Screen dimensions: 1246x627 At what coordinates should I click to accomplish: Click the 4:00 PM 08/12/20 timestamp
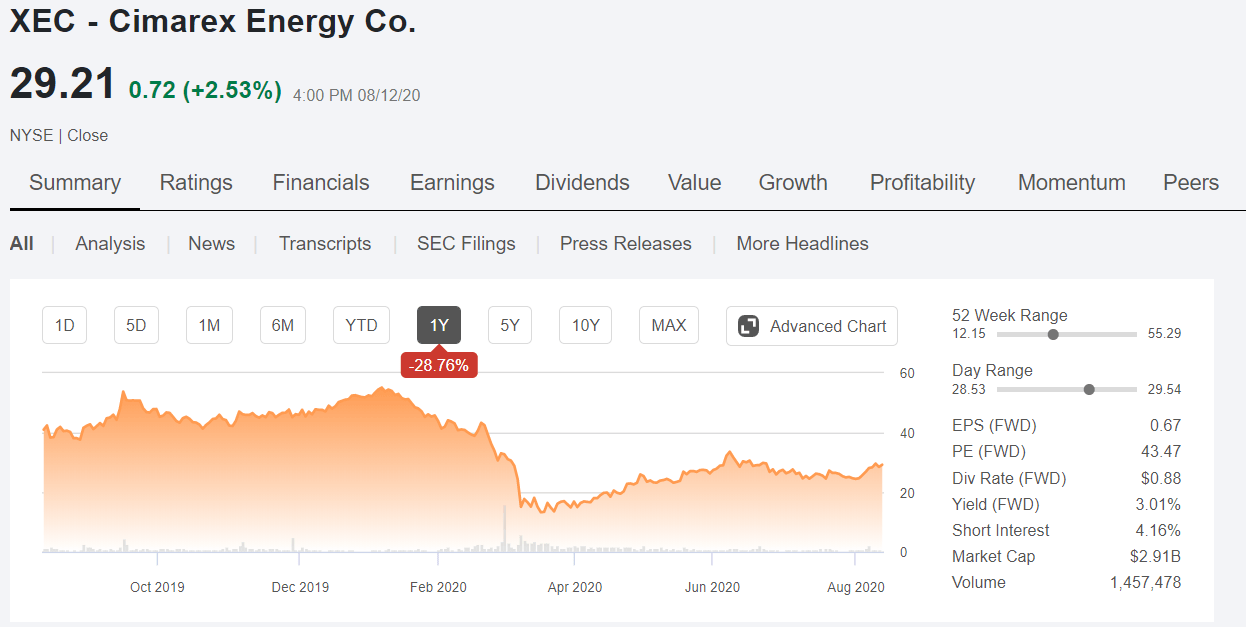pyautogui.click(x=357, y=95)
